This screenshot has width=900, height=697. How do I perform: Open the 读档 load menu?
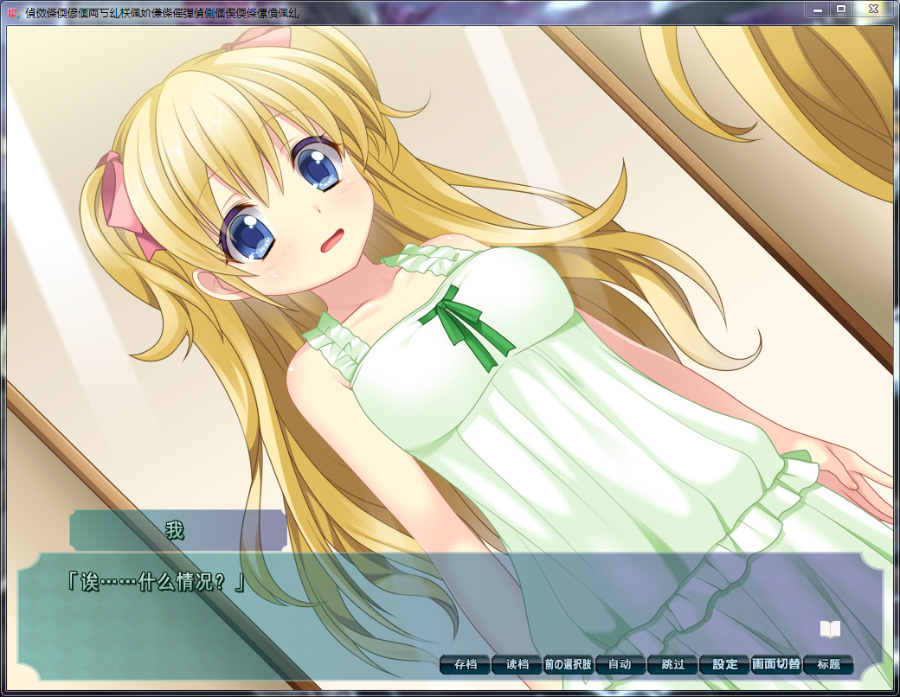(517, 664)
